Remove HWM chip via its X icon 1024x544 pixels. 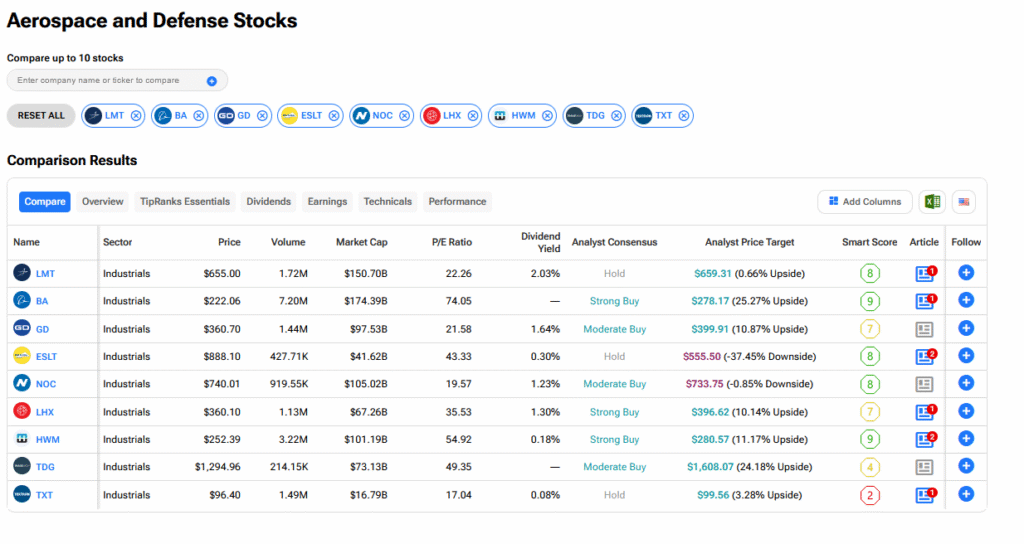tap(547, 116)
